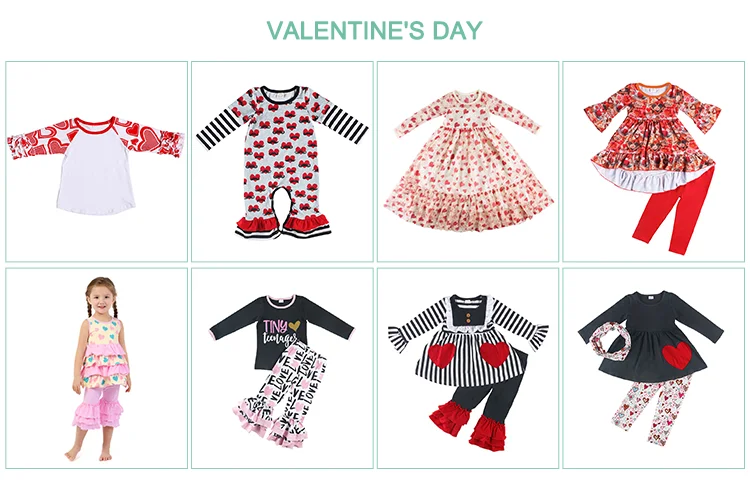
Task: Click the red ruffle cuffs of the romper
Action: pos(283,225)
